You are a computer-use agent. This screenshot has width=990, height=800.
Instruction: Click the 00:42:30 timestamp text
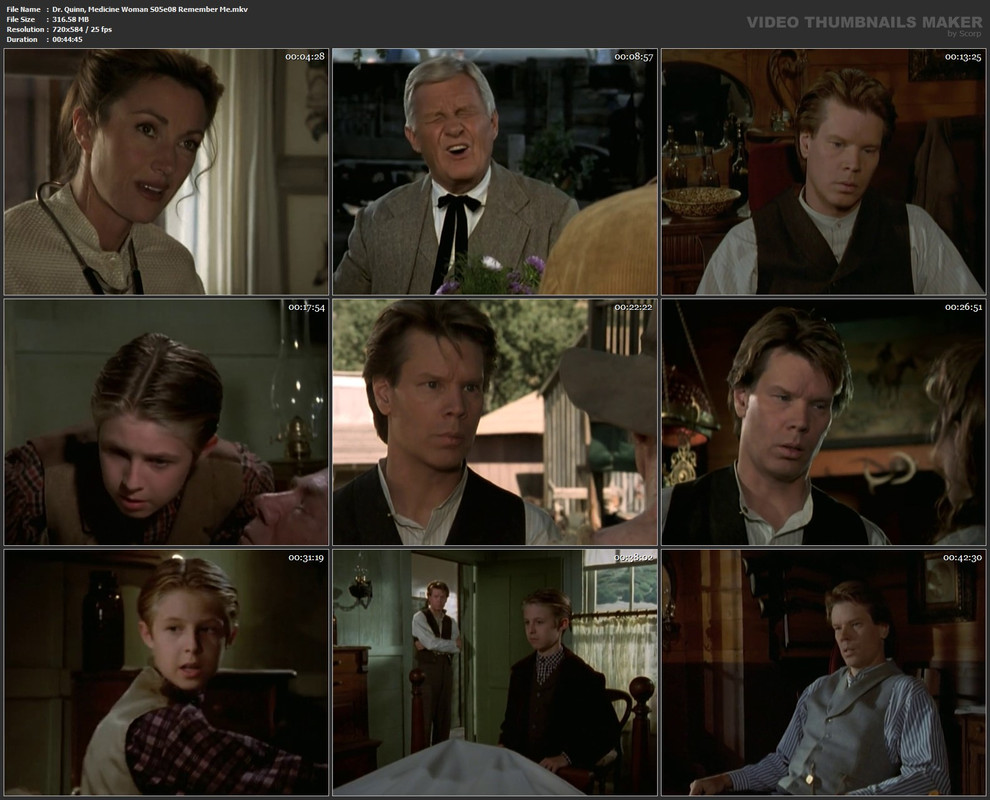[x=963, y=558]
